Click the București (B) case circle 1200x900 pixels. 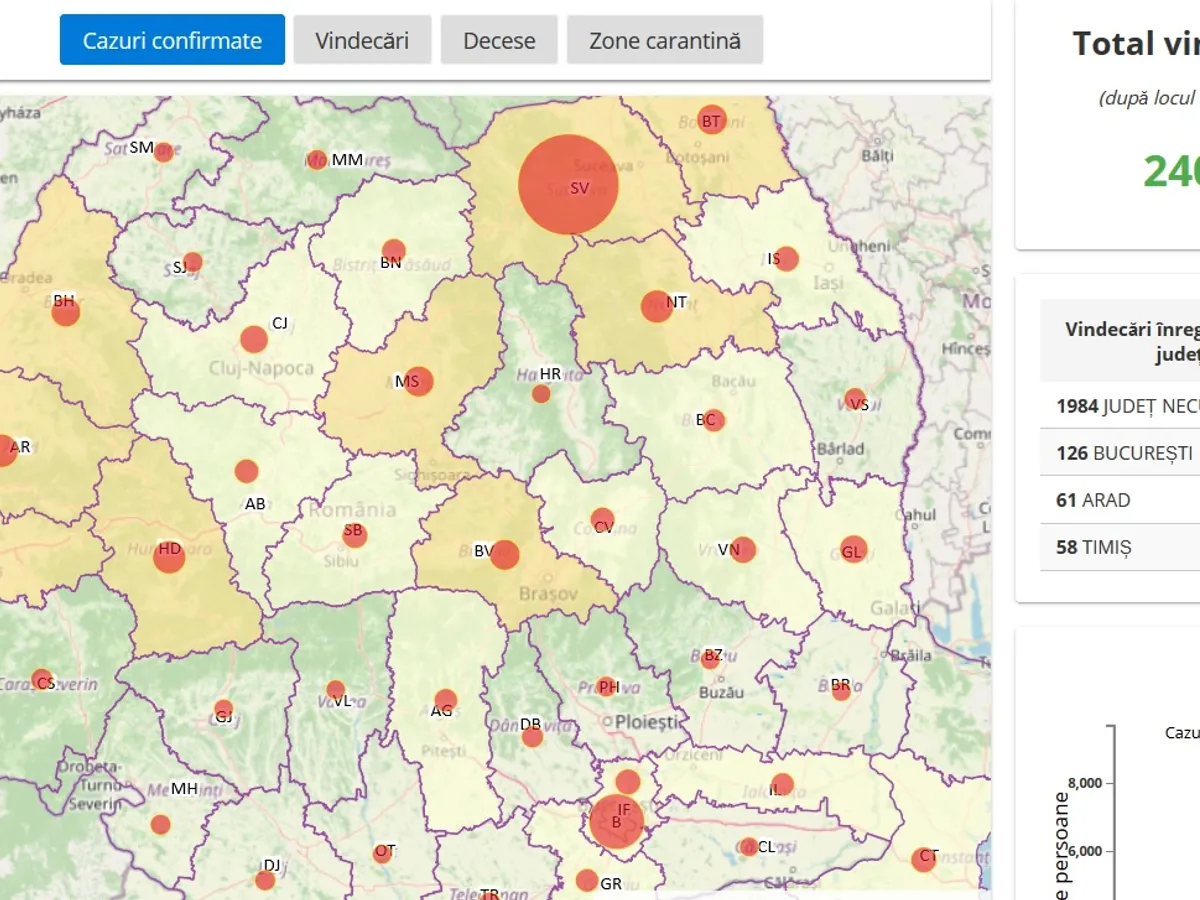(x=616, y=821)
